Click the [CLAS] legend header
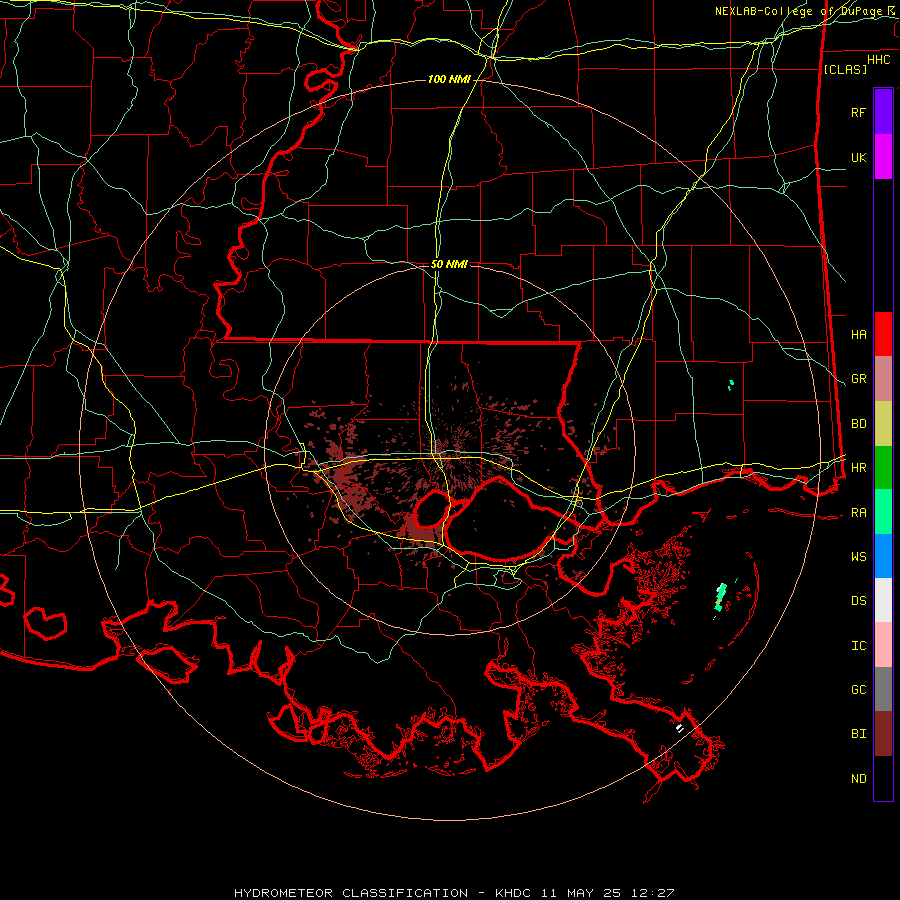The height and width of the screenshot is (900, 900). (x=845, y=69)
